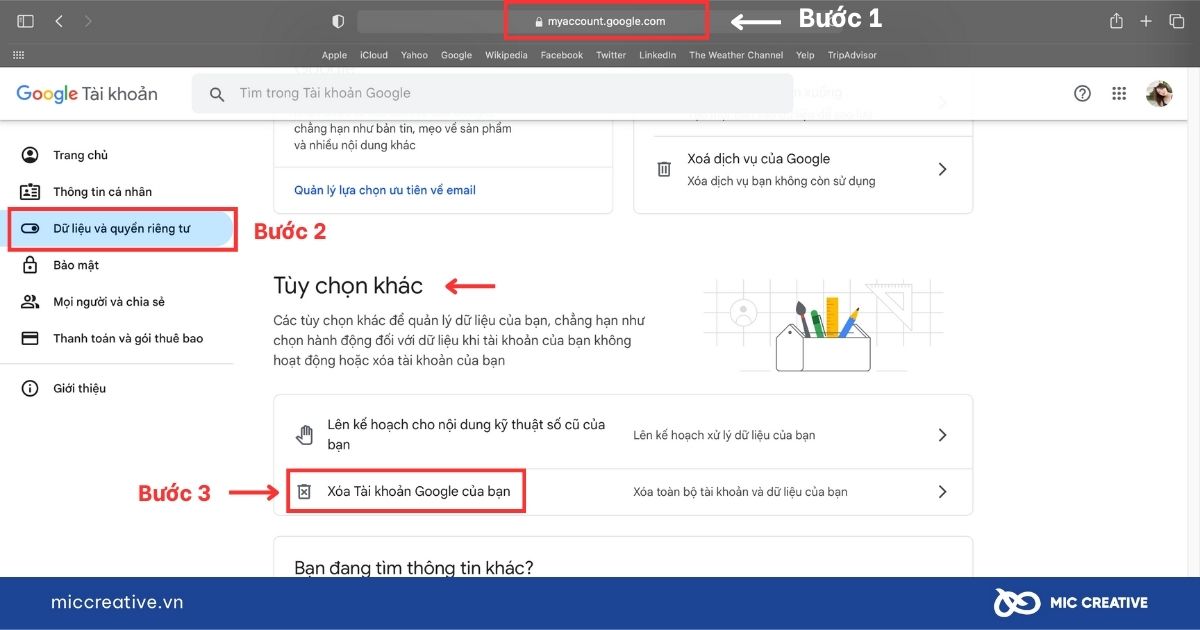1200x630 pixels.
Task: Go back with Safari back arrow
Action: pos(59,21)
